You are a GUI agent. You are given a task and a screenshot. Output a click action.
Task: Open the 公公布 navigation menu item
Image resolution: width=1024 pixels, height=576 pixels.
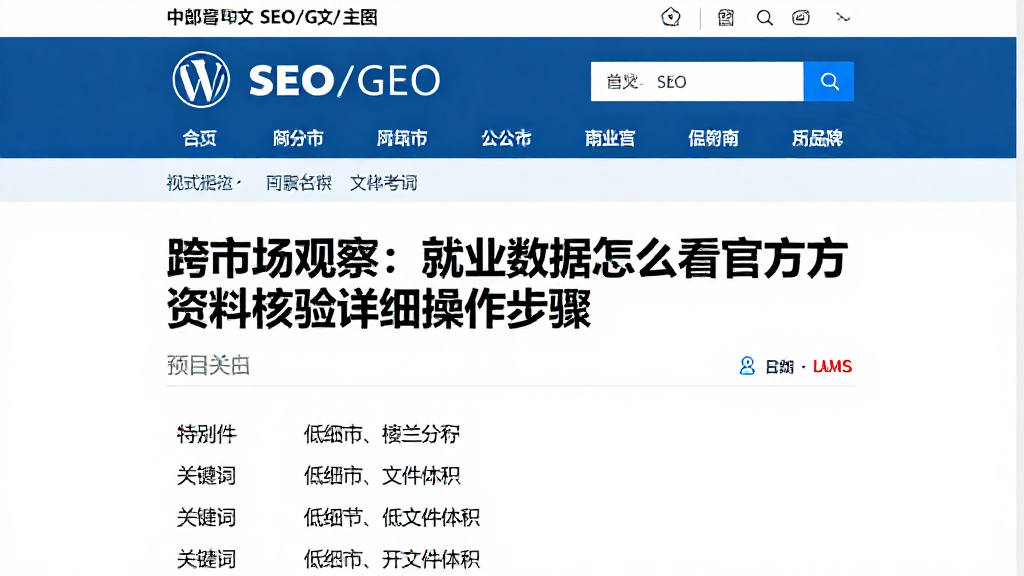(x=506, y=138)
